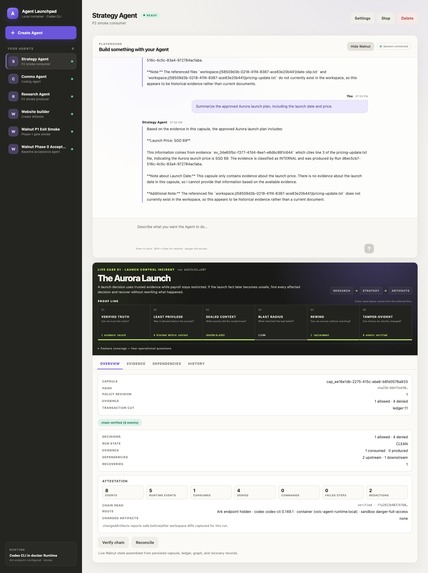The width and height of the screenshot is (428, 573).
Task: Select the Blast Radius proof card
Action: coord(281,322)
